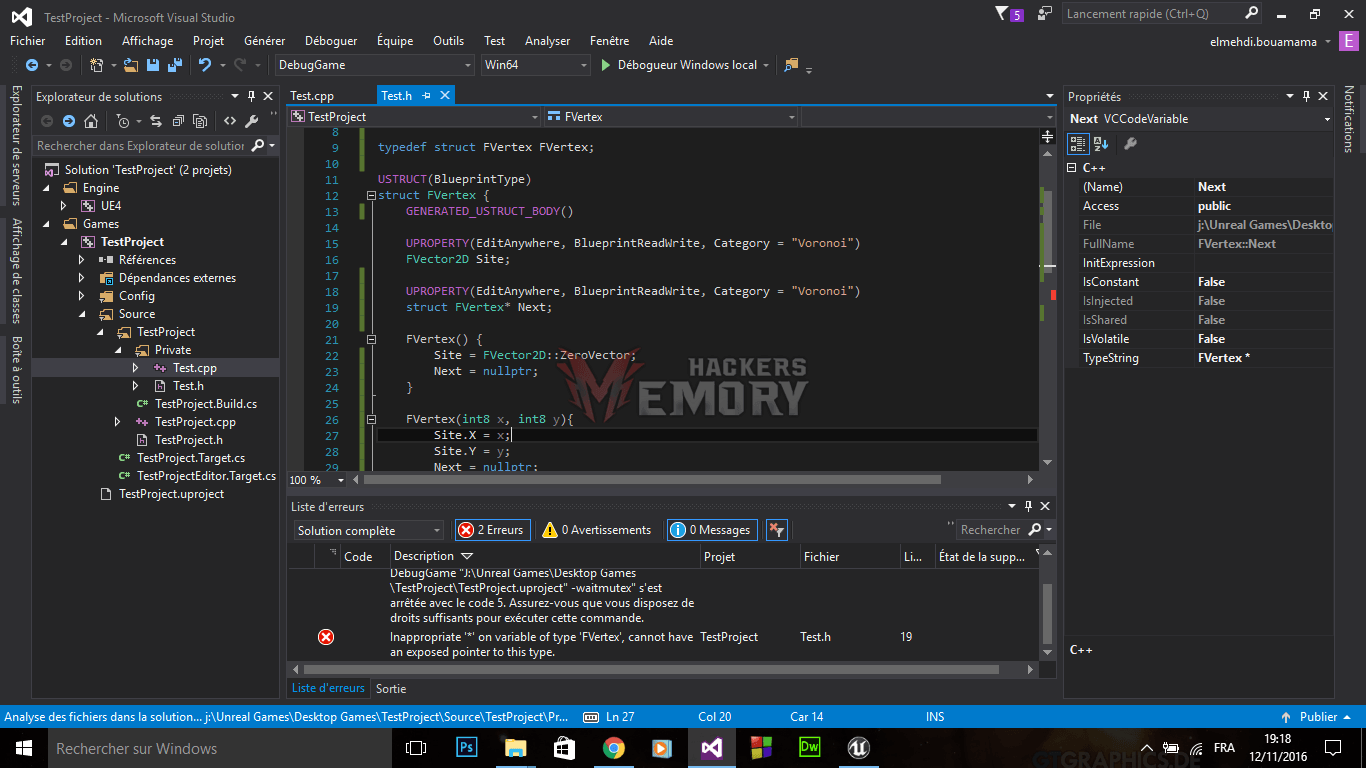Click the code editor horizontal scrollbar

click(651, 480)
